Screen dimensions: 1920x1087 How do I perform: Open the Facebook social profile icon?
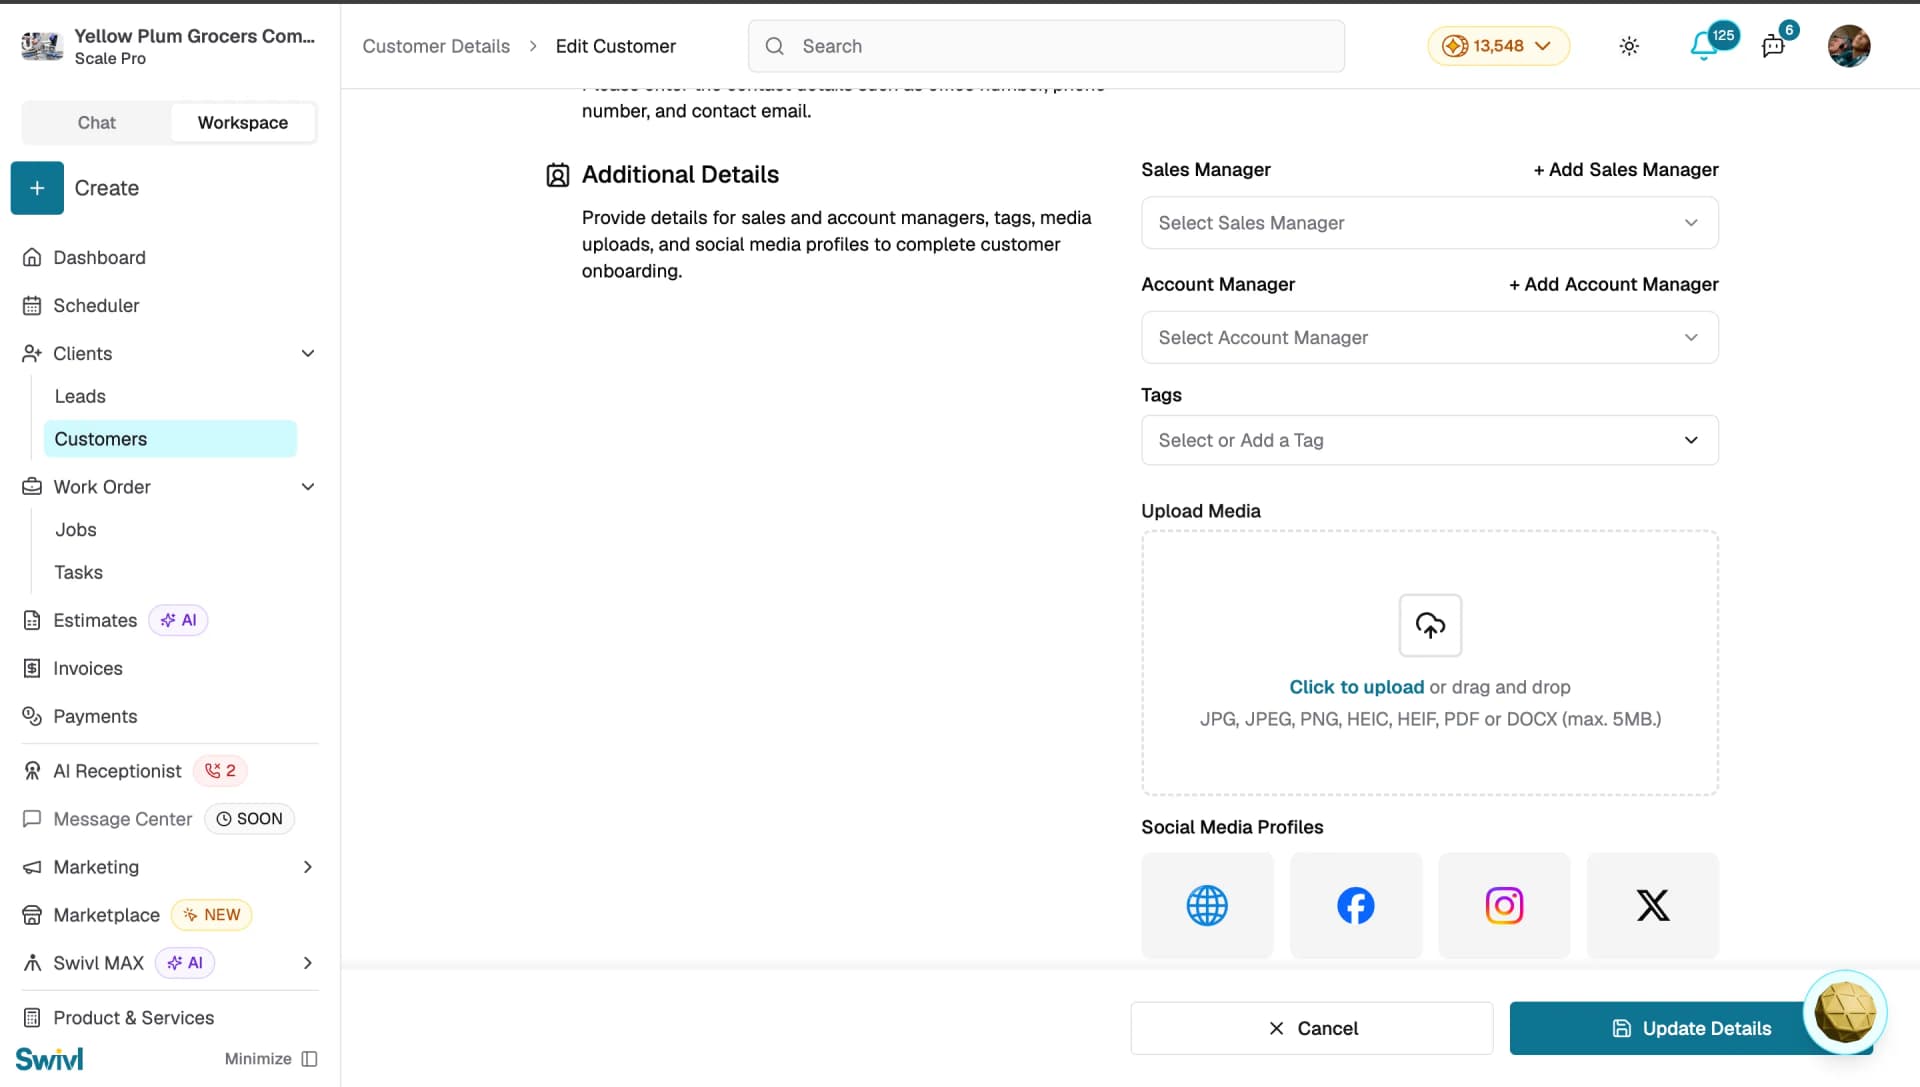coord(1355,905)
